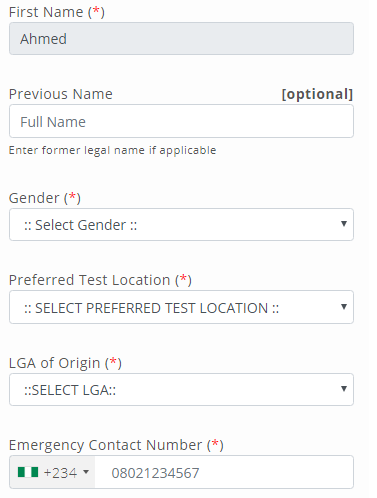This screenshot has height=498, width=377.
Task: Click the Nigeria flag icon
Action: click(28, 472)
